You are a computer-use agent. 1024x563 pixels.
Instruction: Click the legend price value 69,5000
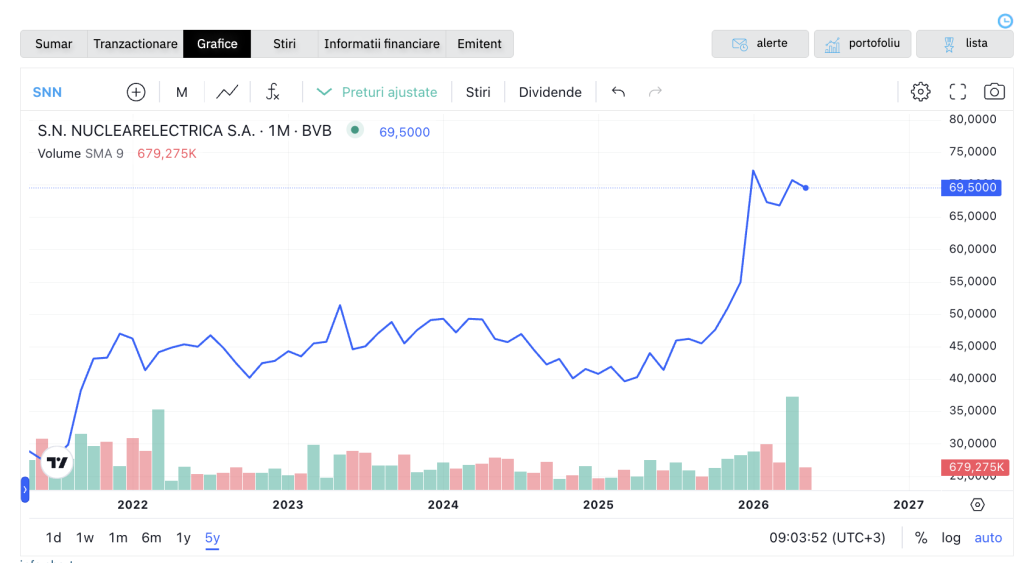click(x=404, y=132)
